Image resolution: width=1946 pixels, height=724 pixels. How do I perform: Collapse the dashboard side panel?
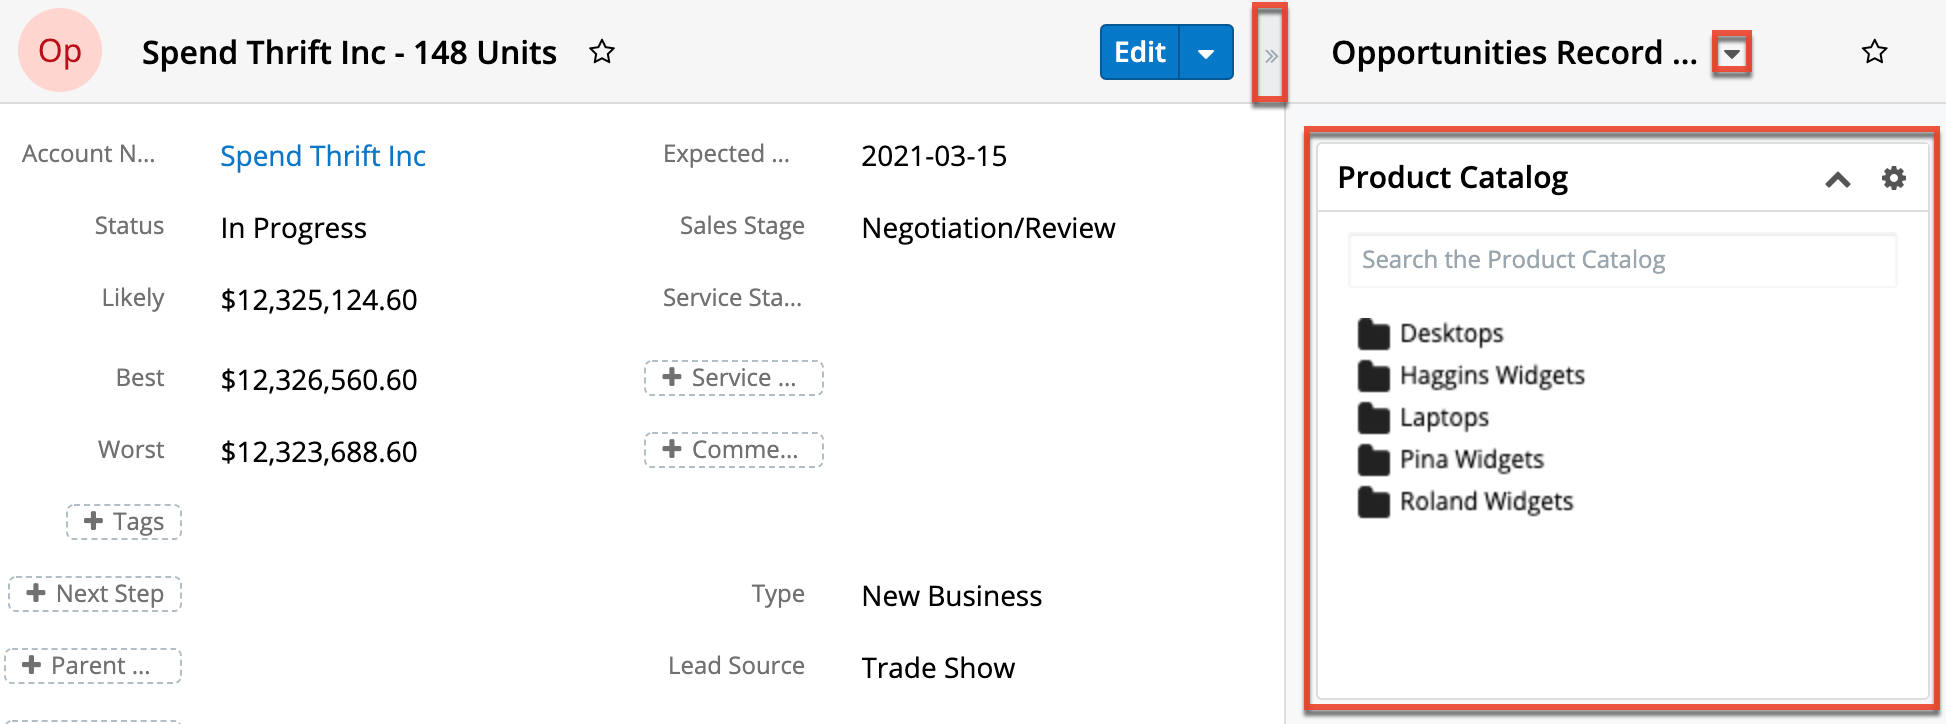pyautogui.click(x=1270, y=55)
